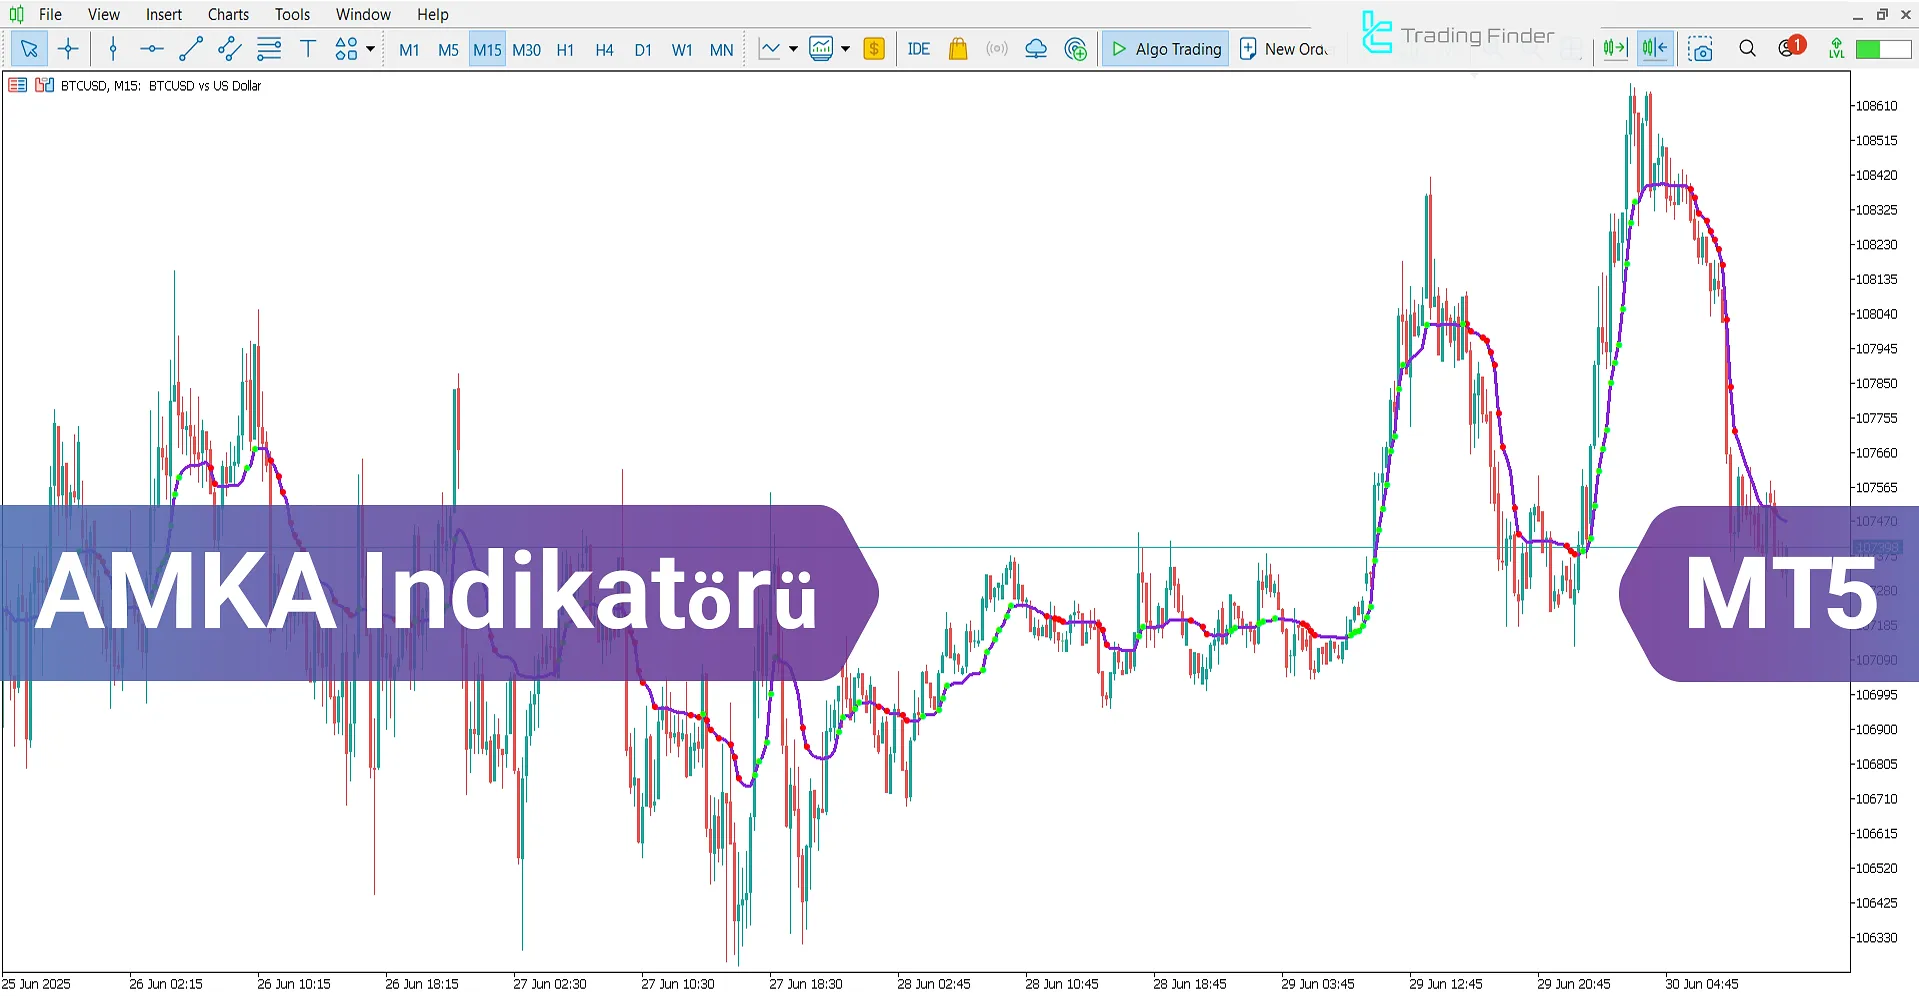
Task: Open the Market shopping bag icon
Action: pos(958,49)
